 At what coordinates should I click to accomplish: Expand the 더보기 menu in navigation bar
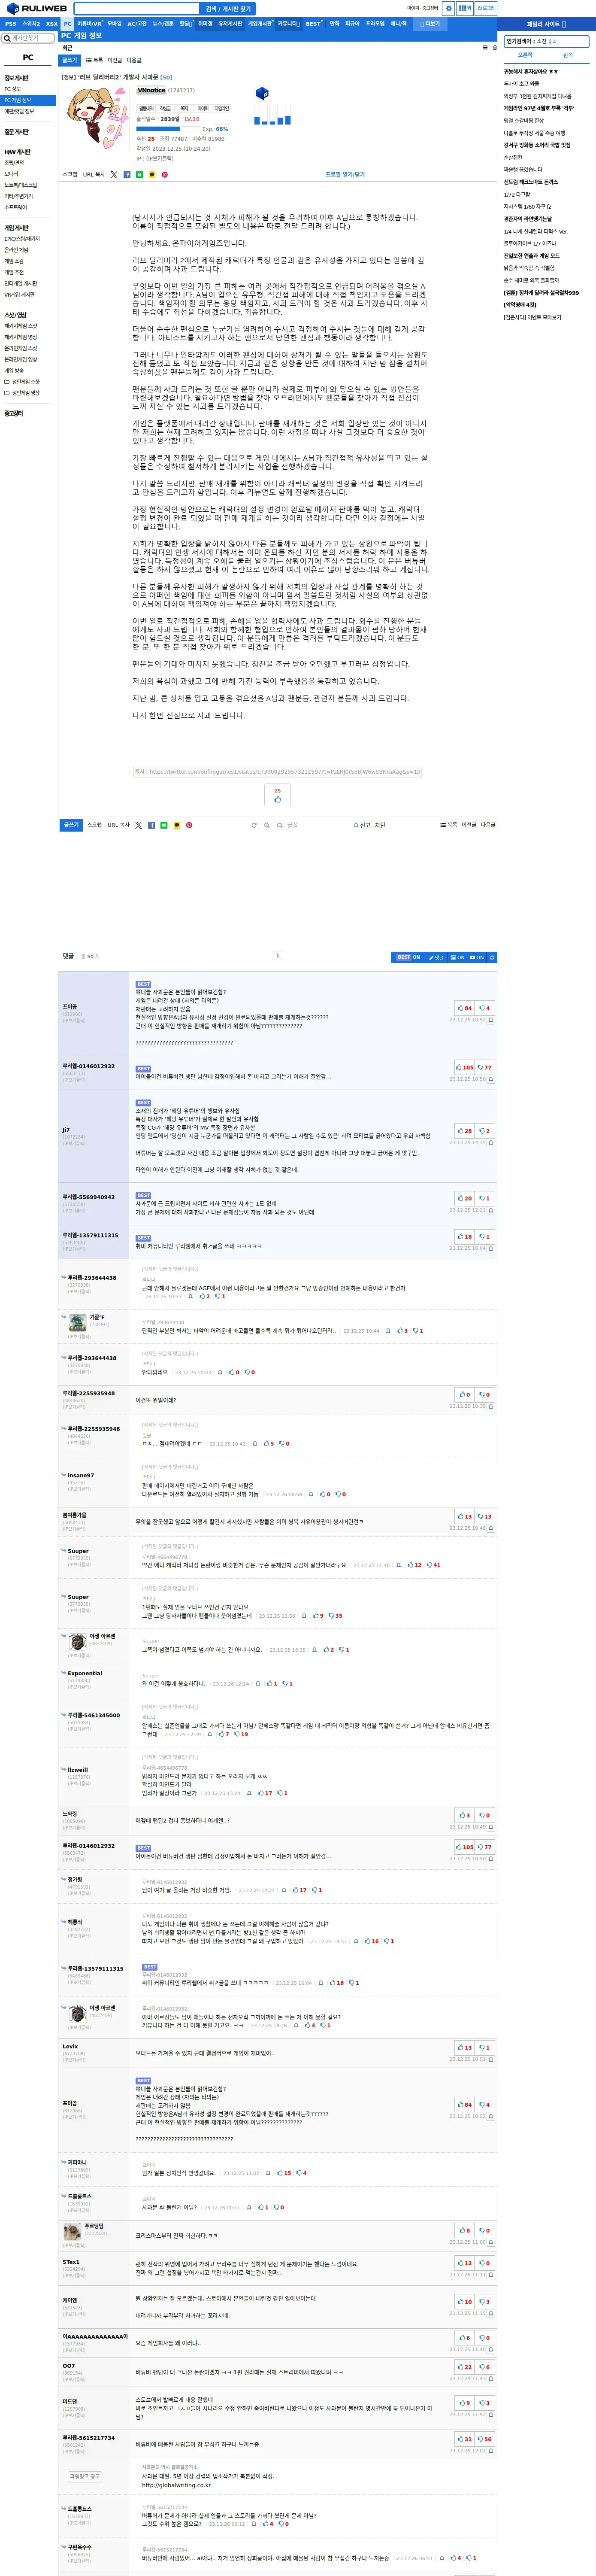429,23
